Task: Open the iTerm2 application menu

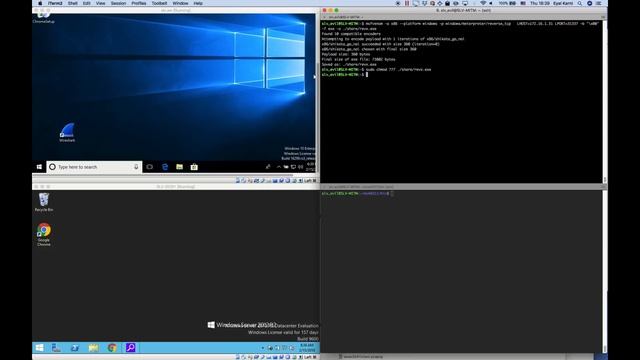Action: click(x=55, y=3)
